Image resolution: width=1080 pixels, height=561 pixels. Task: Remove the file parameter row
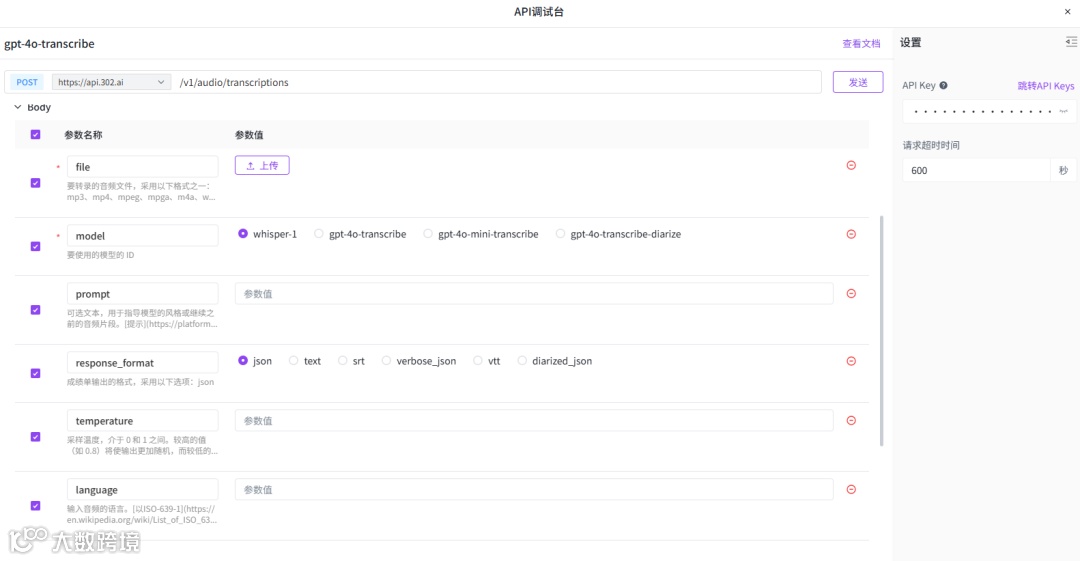point(851,165)
